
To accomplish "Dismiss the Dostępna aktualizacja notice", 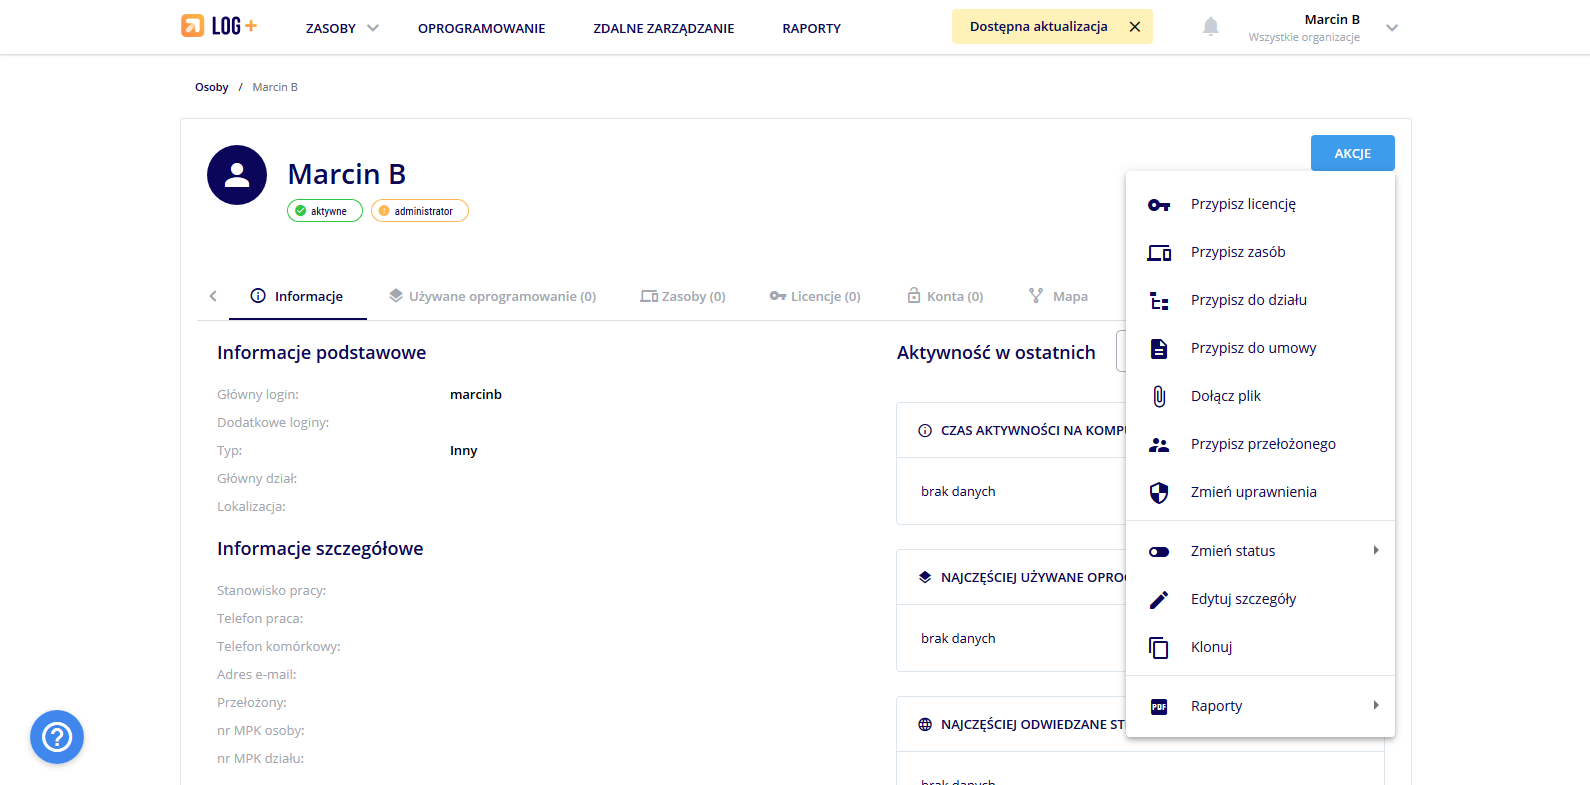I will tap(1135, 27).
